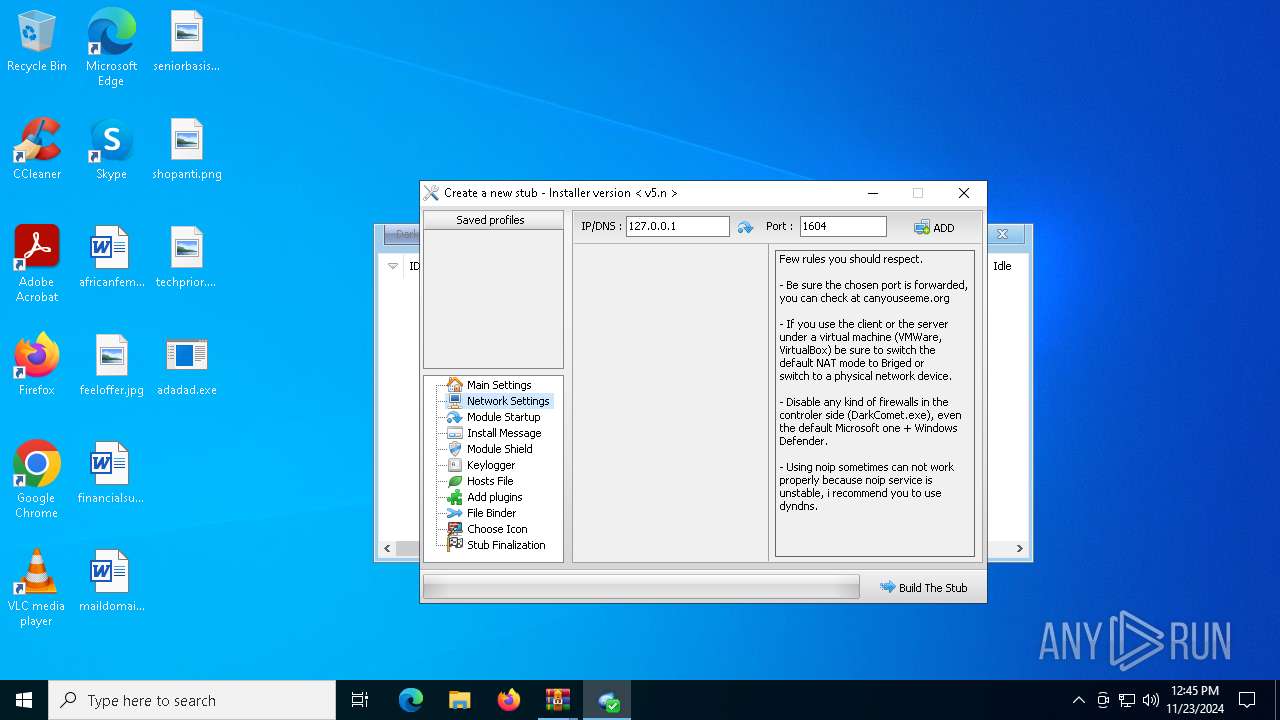Click the Saved profiles header
Screen dimensions: 1280x720
tap(491, 220)
